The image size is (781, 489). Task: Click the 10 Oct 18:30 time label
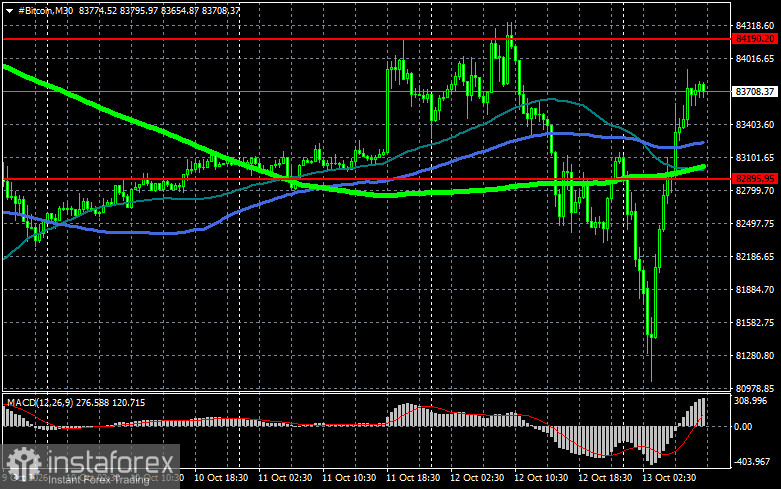click(x=221, y=478)
